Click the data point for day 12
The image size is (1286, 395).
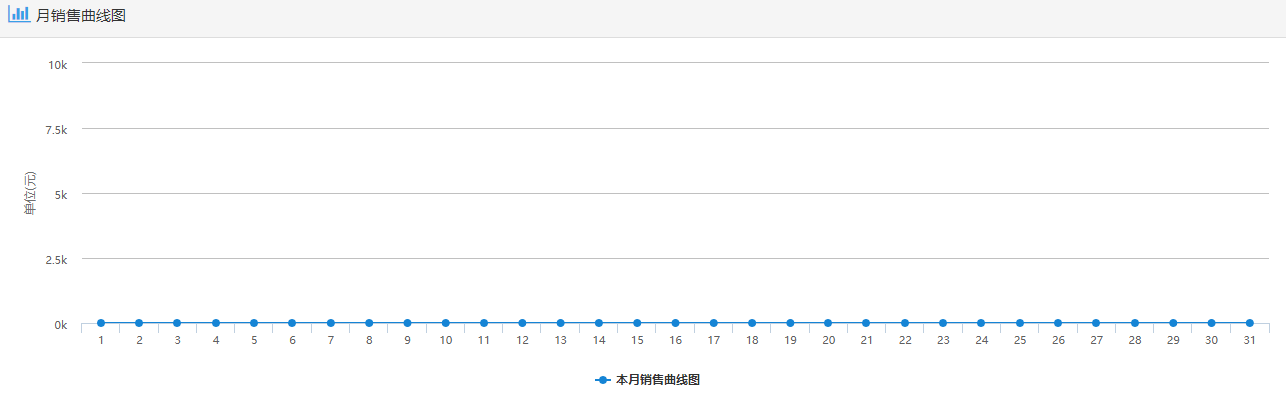point(522,323)
